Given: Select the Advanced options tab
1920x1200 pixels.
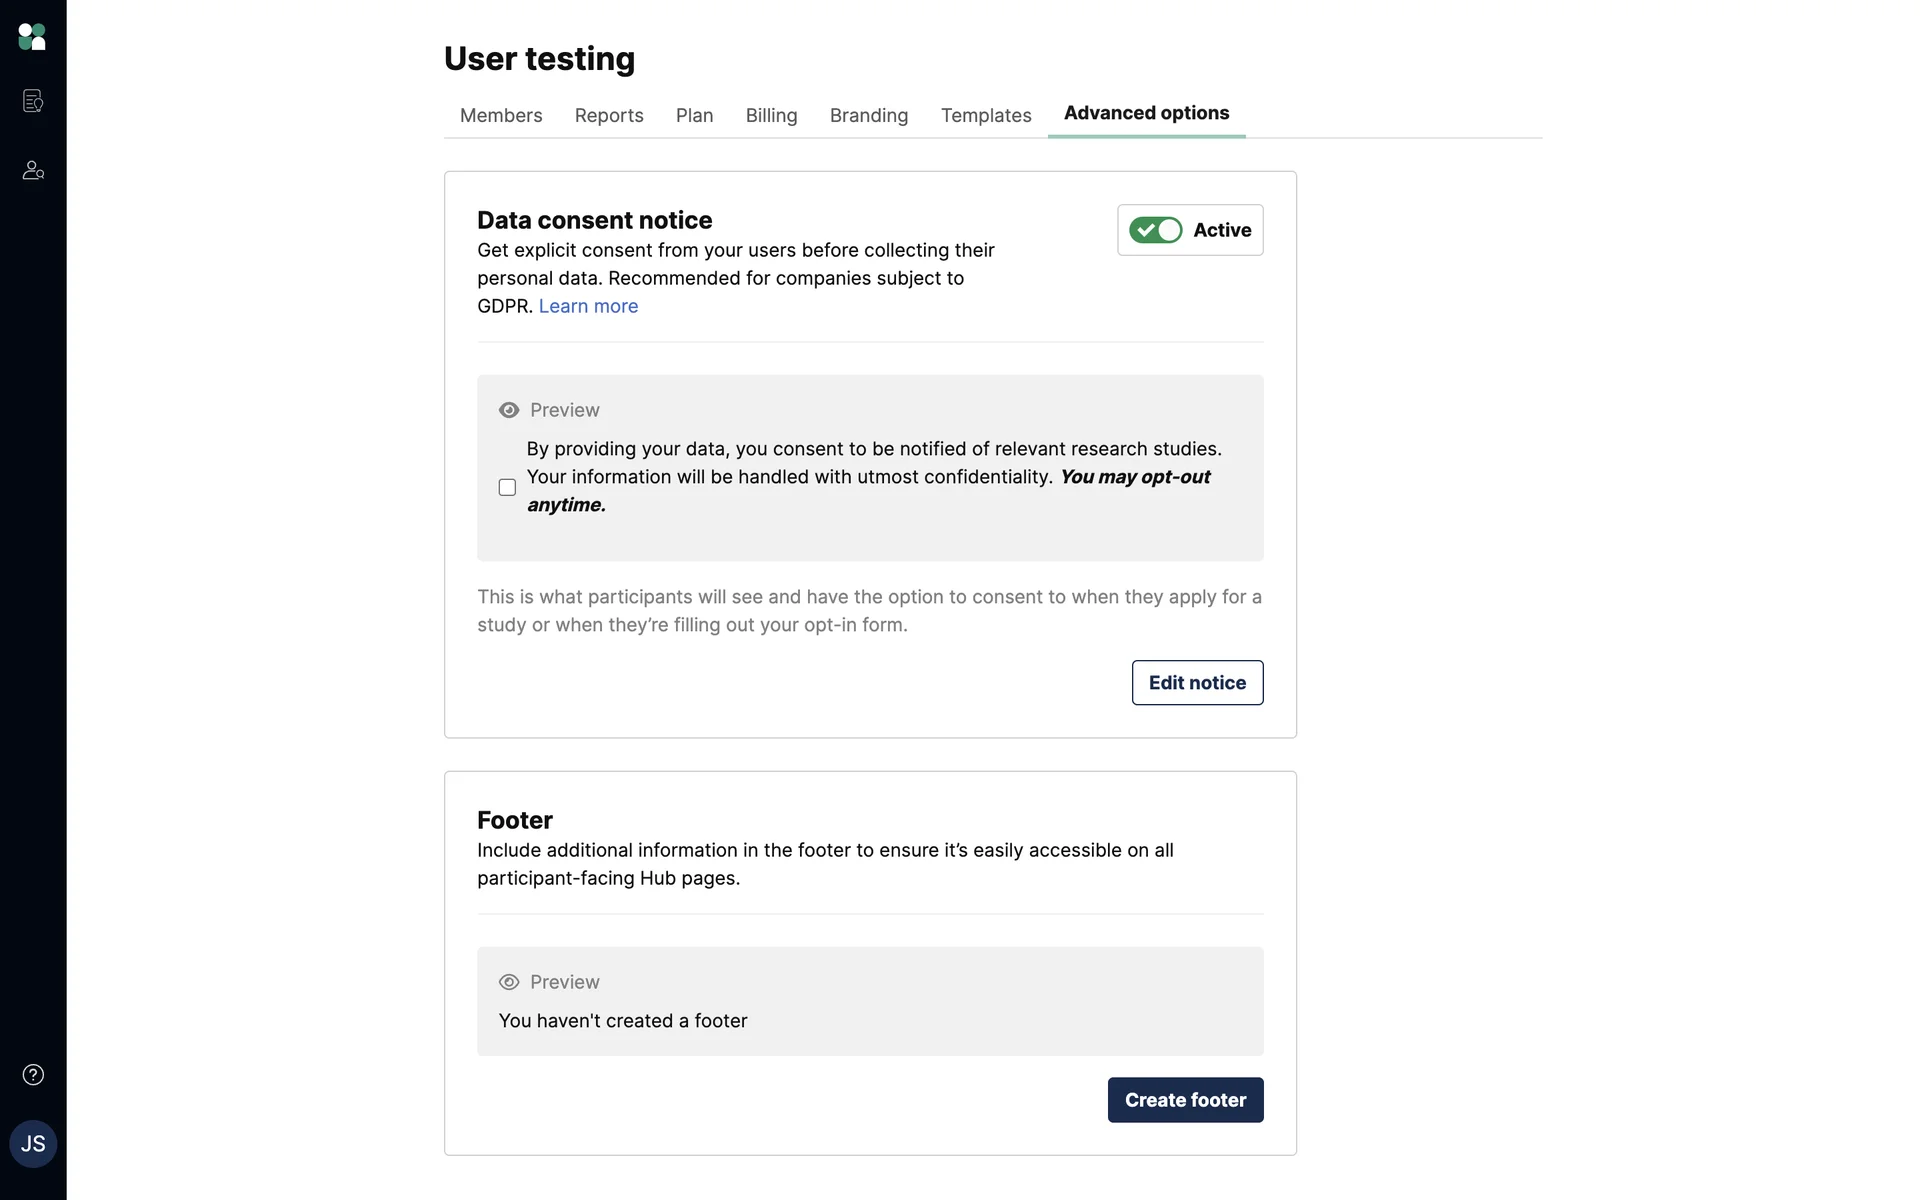Looking at the screenshot, I should 1146,113.
